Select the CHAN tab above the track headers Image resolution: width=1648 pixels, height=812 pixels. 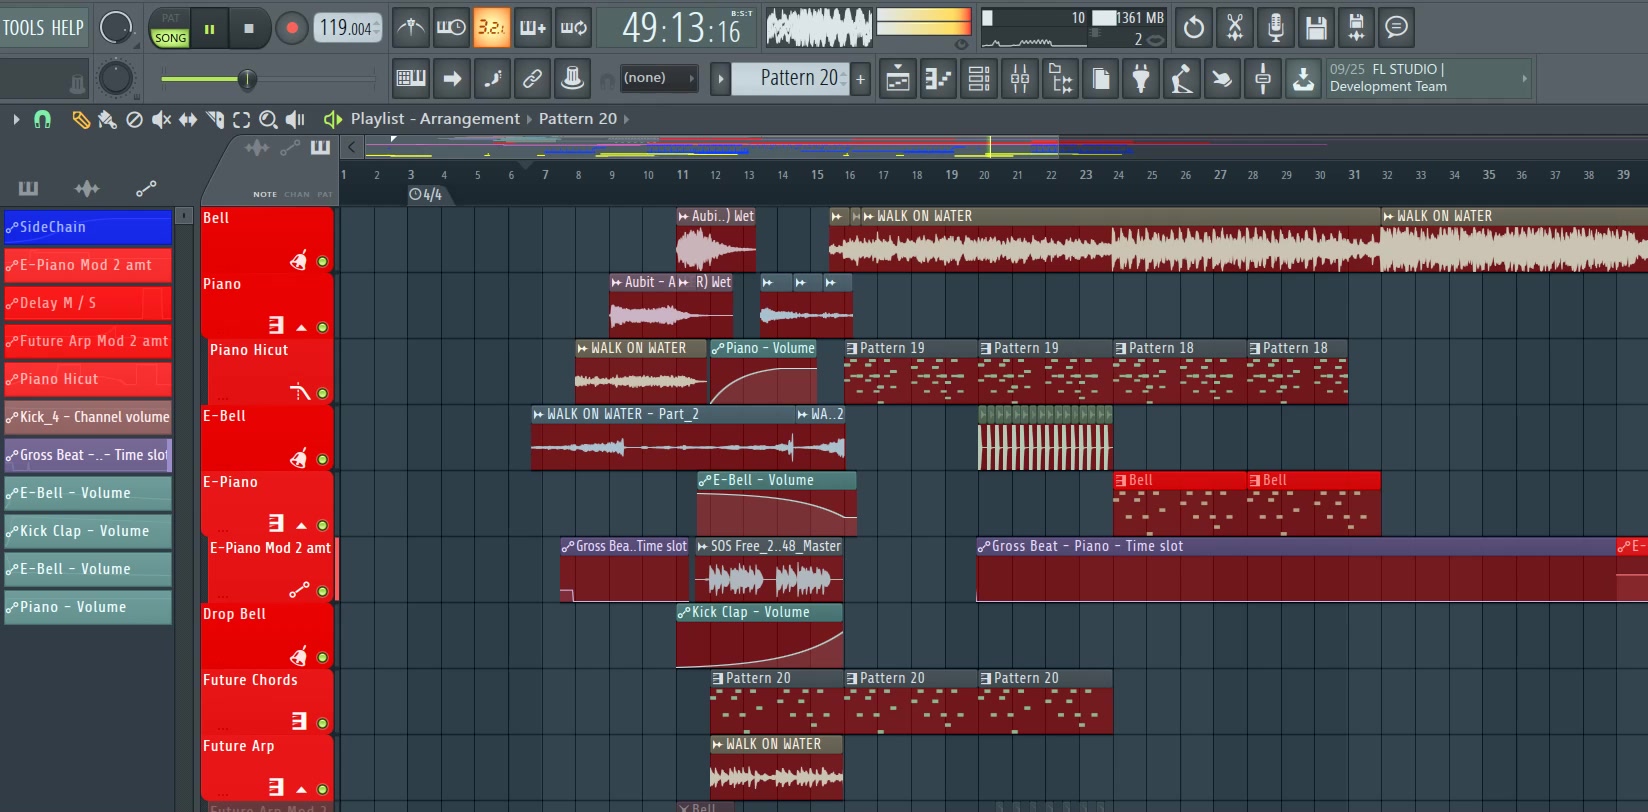297,195
